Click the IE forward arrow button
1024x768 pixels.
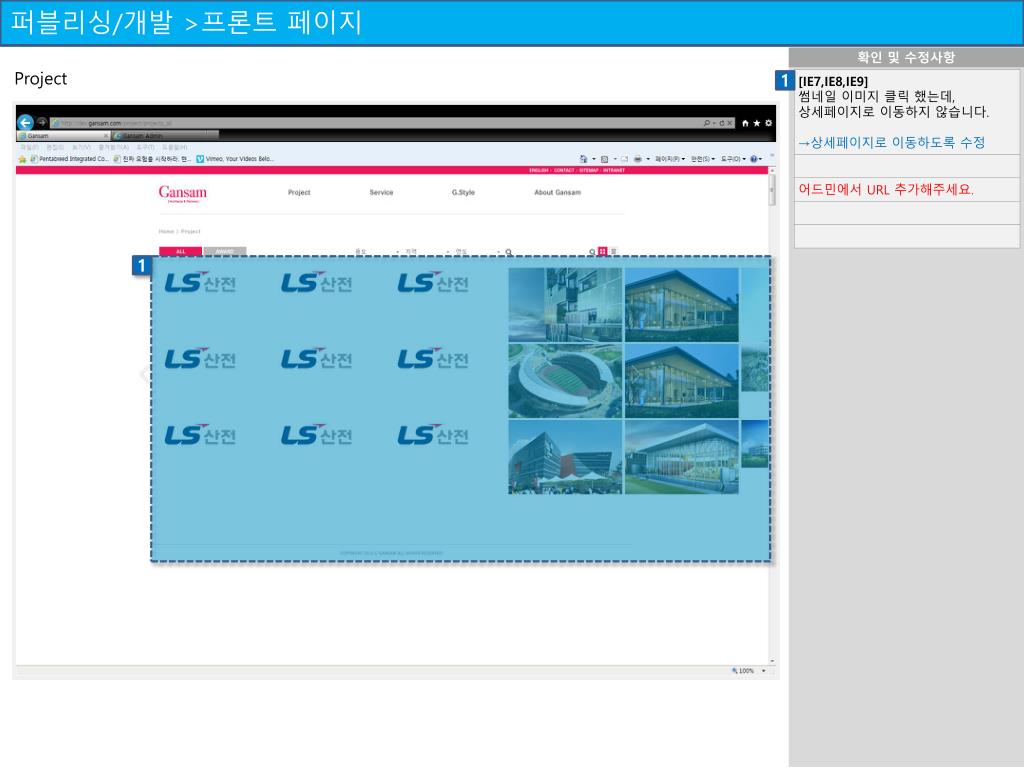click(x=42, y=122)
